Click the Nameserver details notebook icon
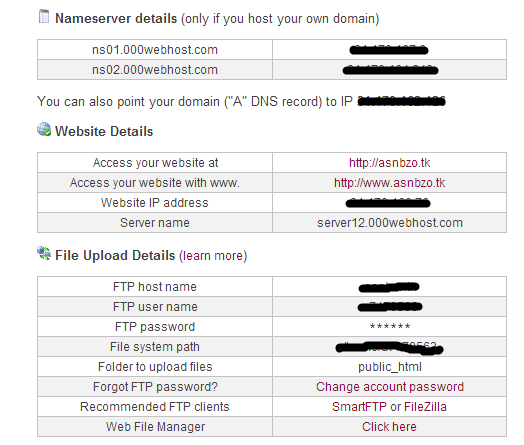The height and width of the screenshot is (445, 524). pos(44,17)
